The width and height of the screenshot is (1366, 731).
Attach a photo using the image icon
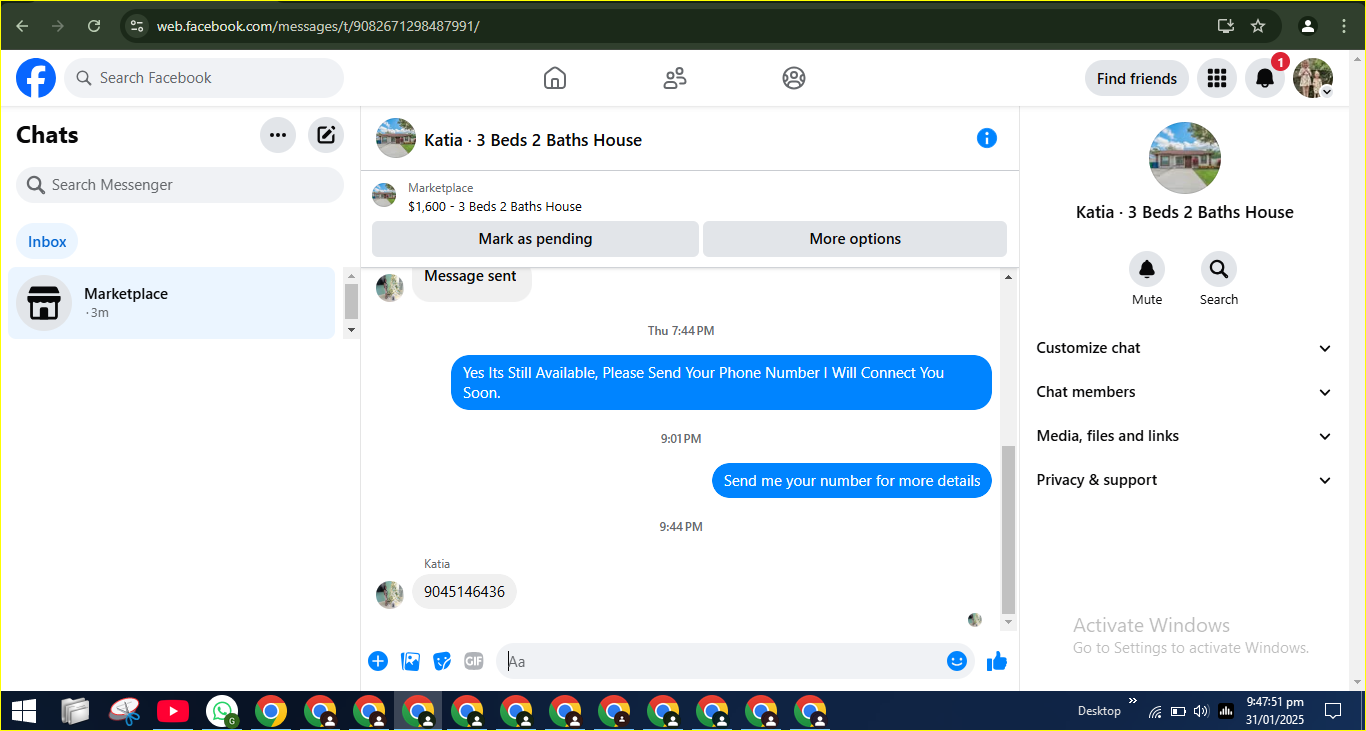tap(410, 661)
